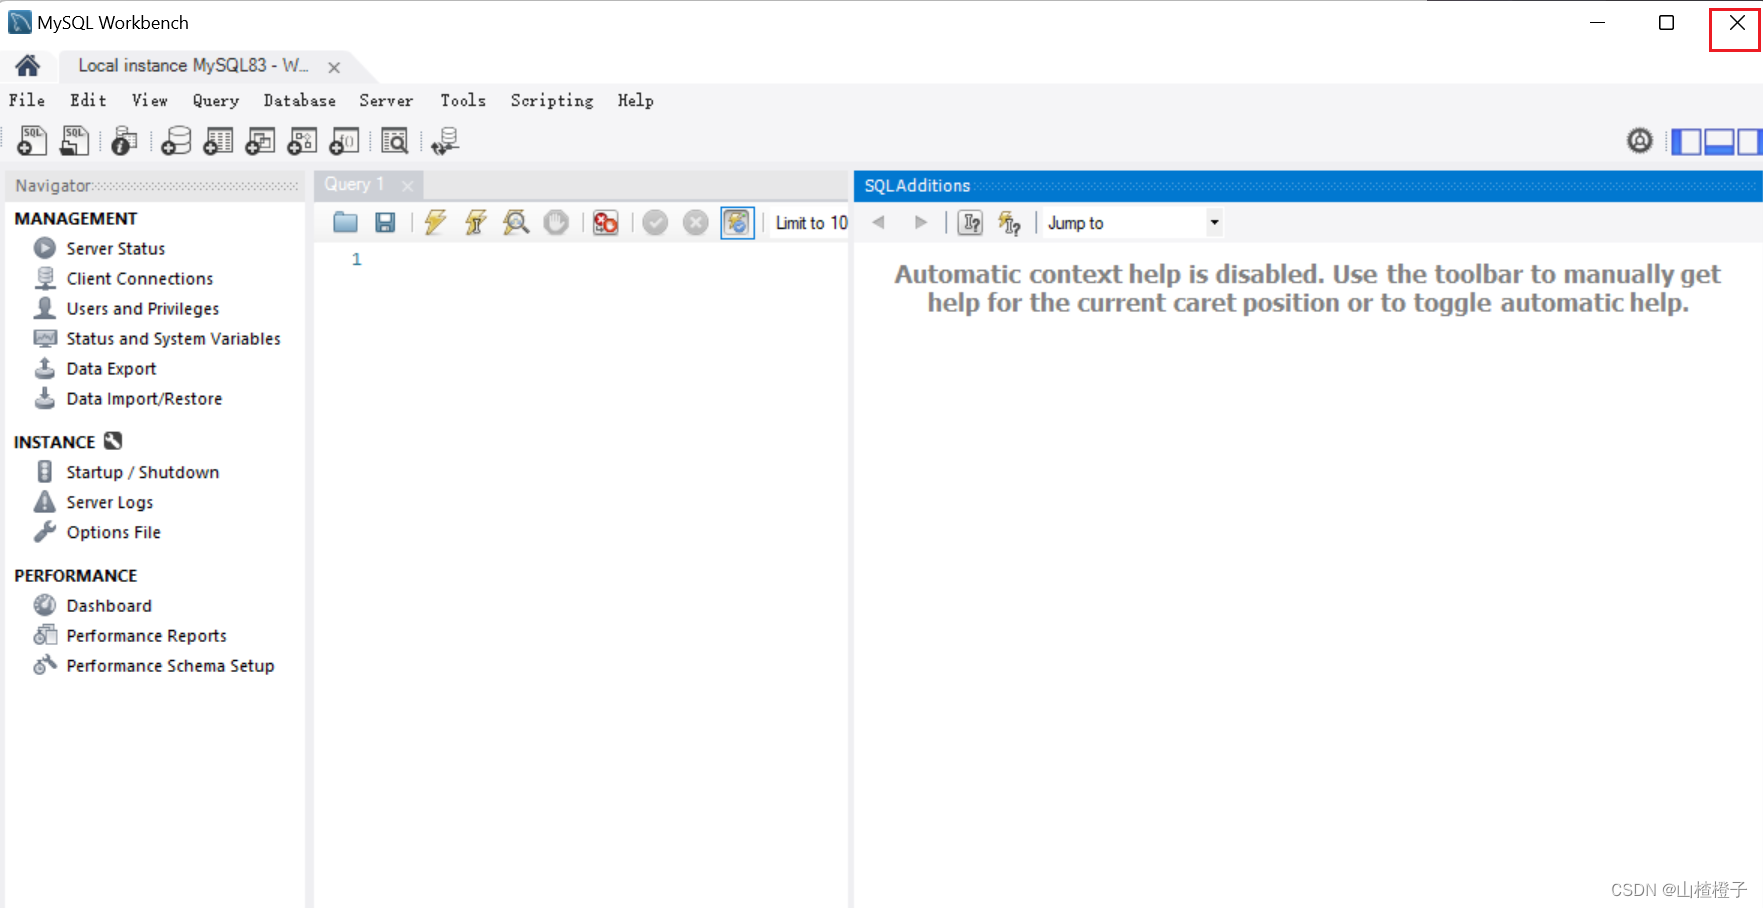Open the Scripting menu
Viewport: 1763px width, 908px height.
point(551,100)
